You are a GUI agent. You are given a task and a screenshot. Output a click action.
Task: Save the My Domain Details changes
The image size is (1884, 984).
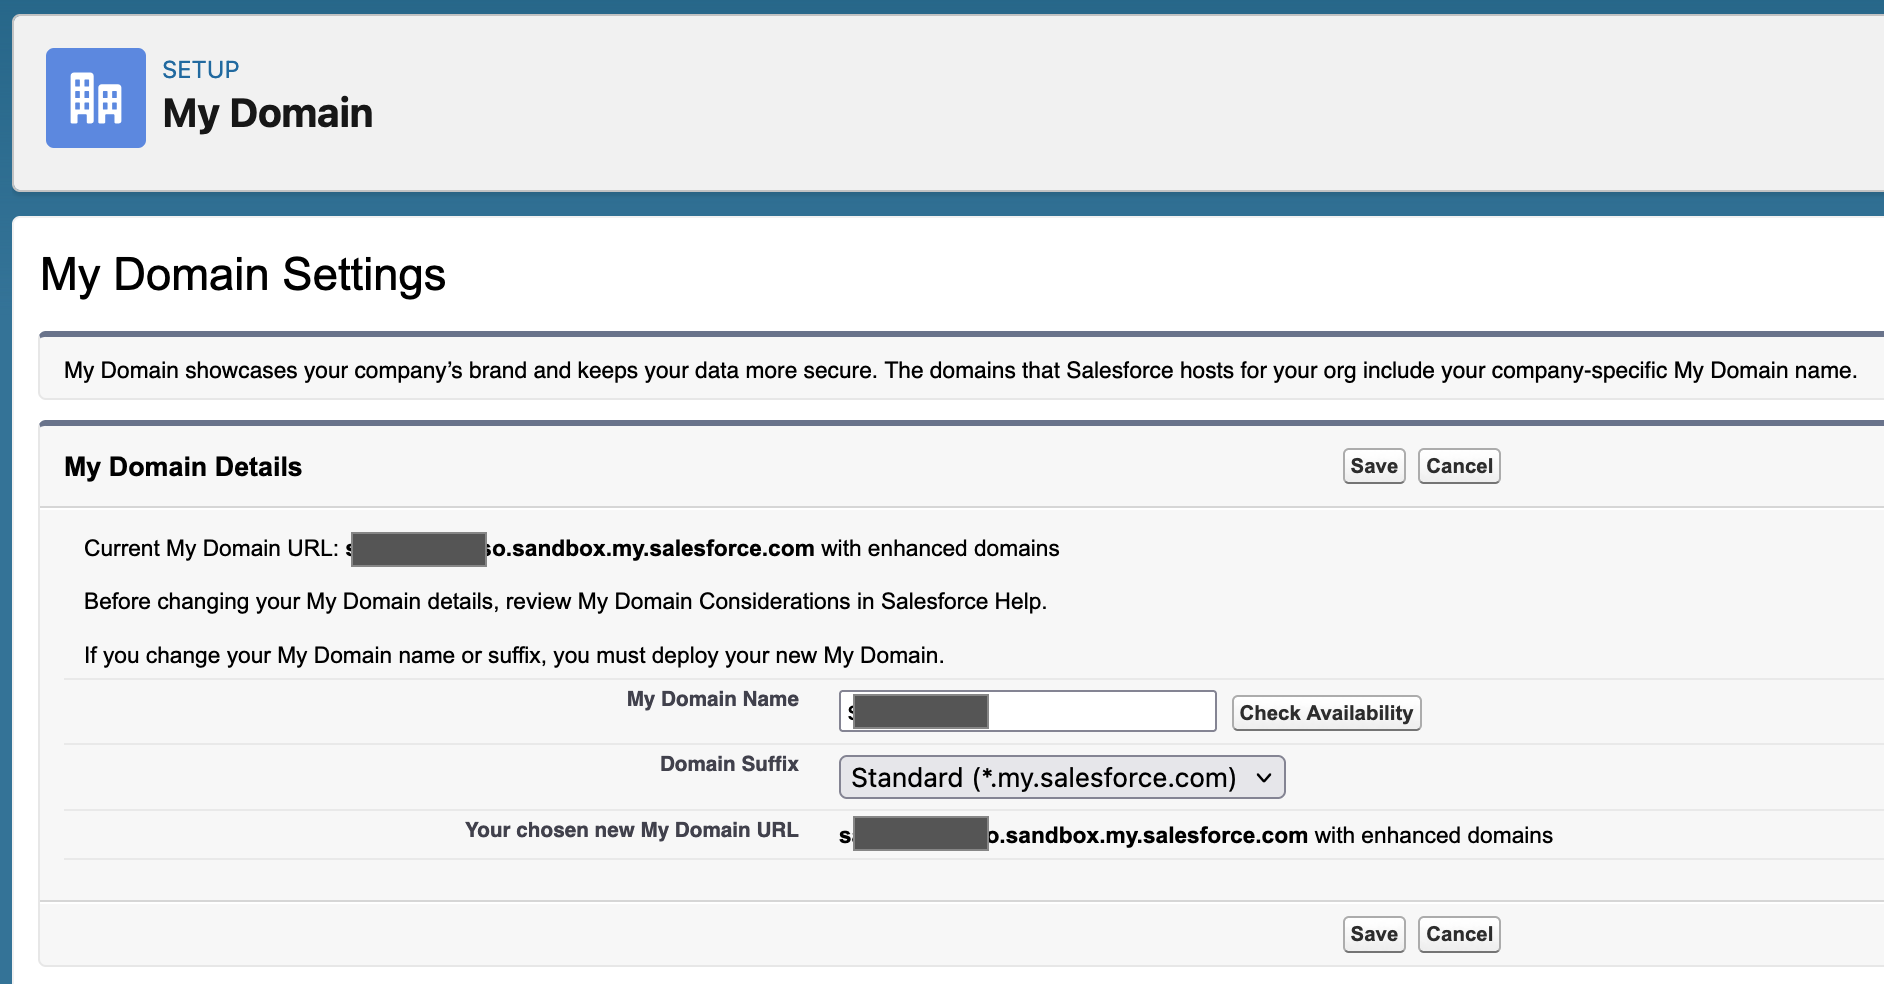[1373, 465]
